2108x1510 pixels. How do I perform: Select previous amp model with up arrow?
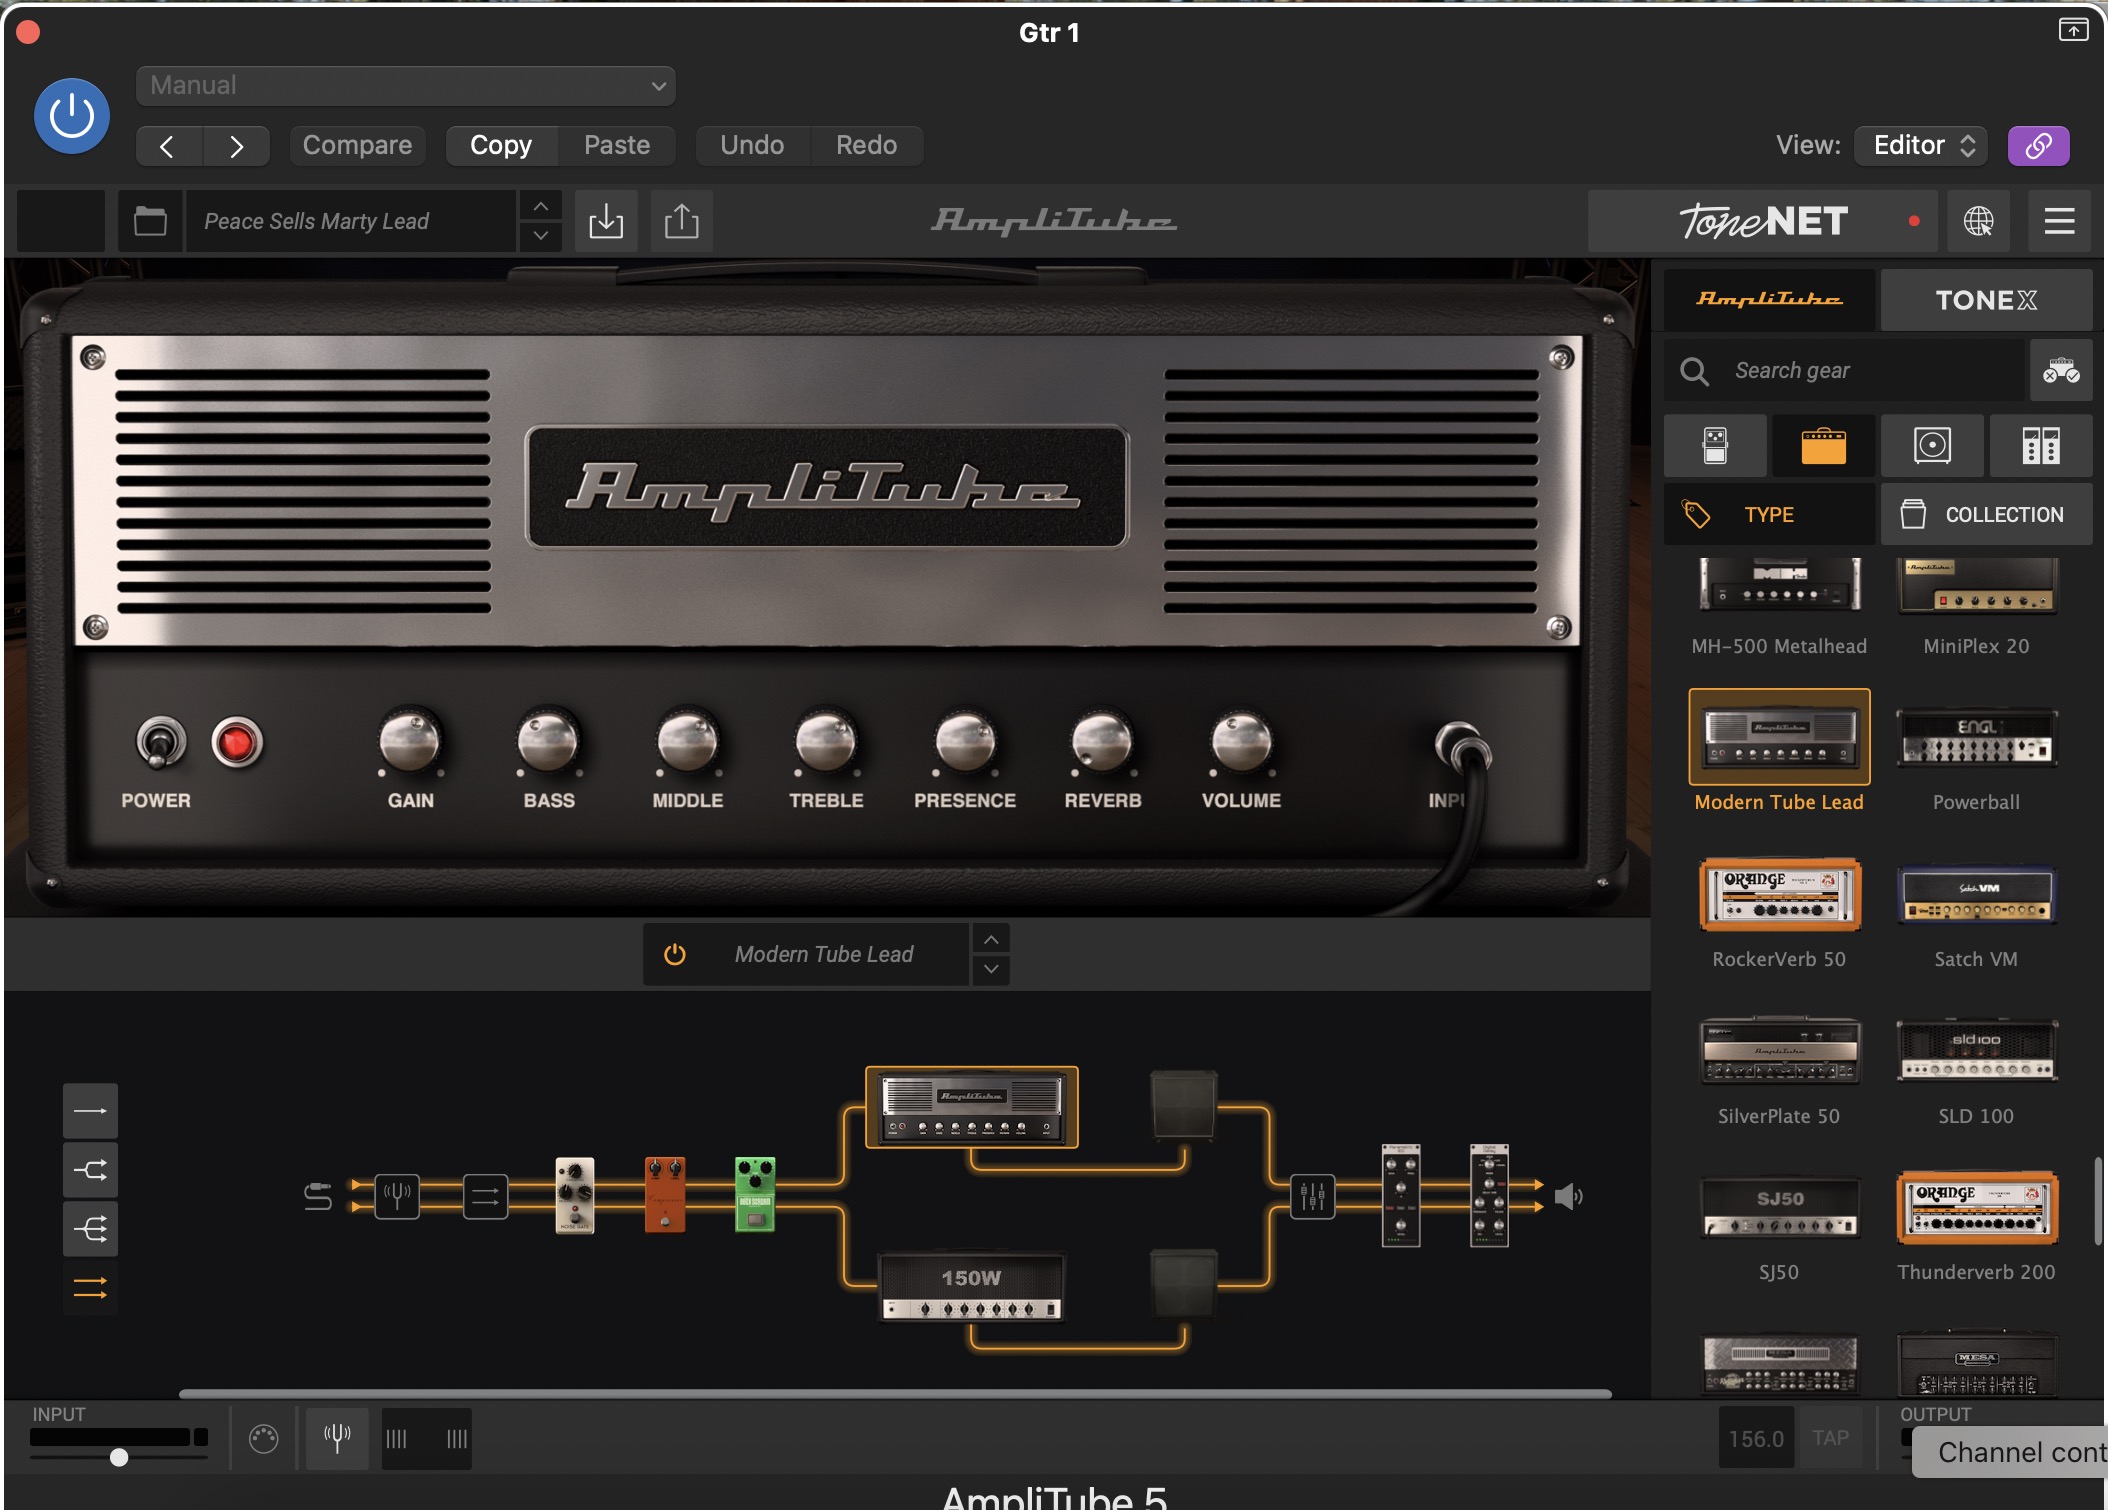[x=991, y=940]
